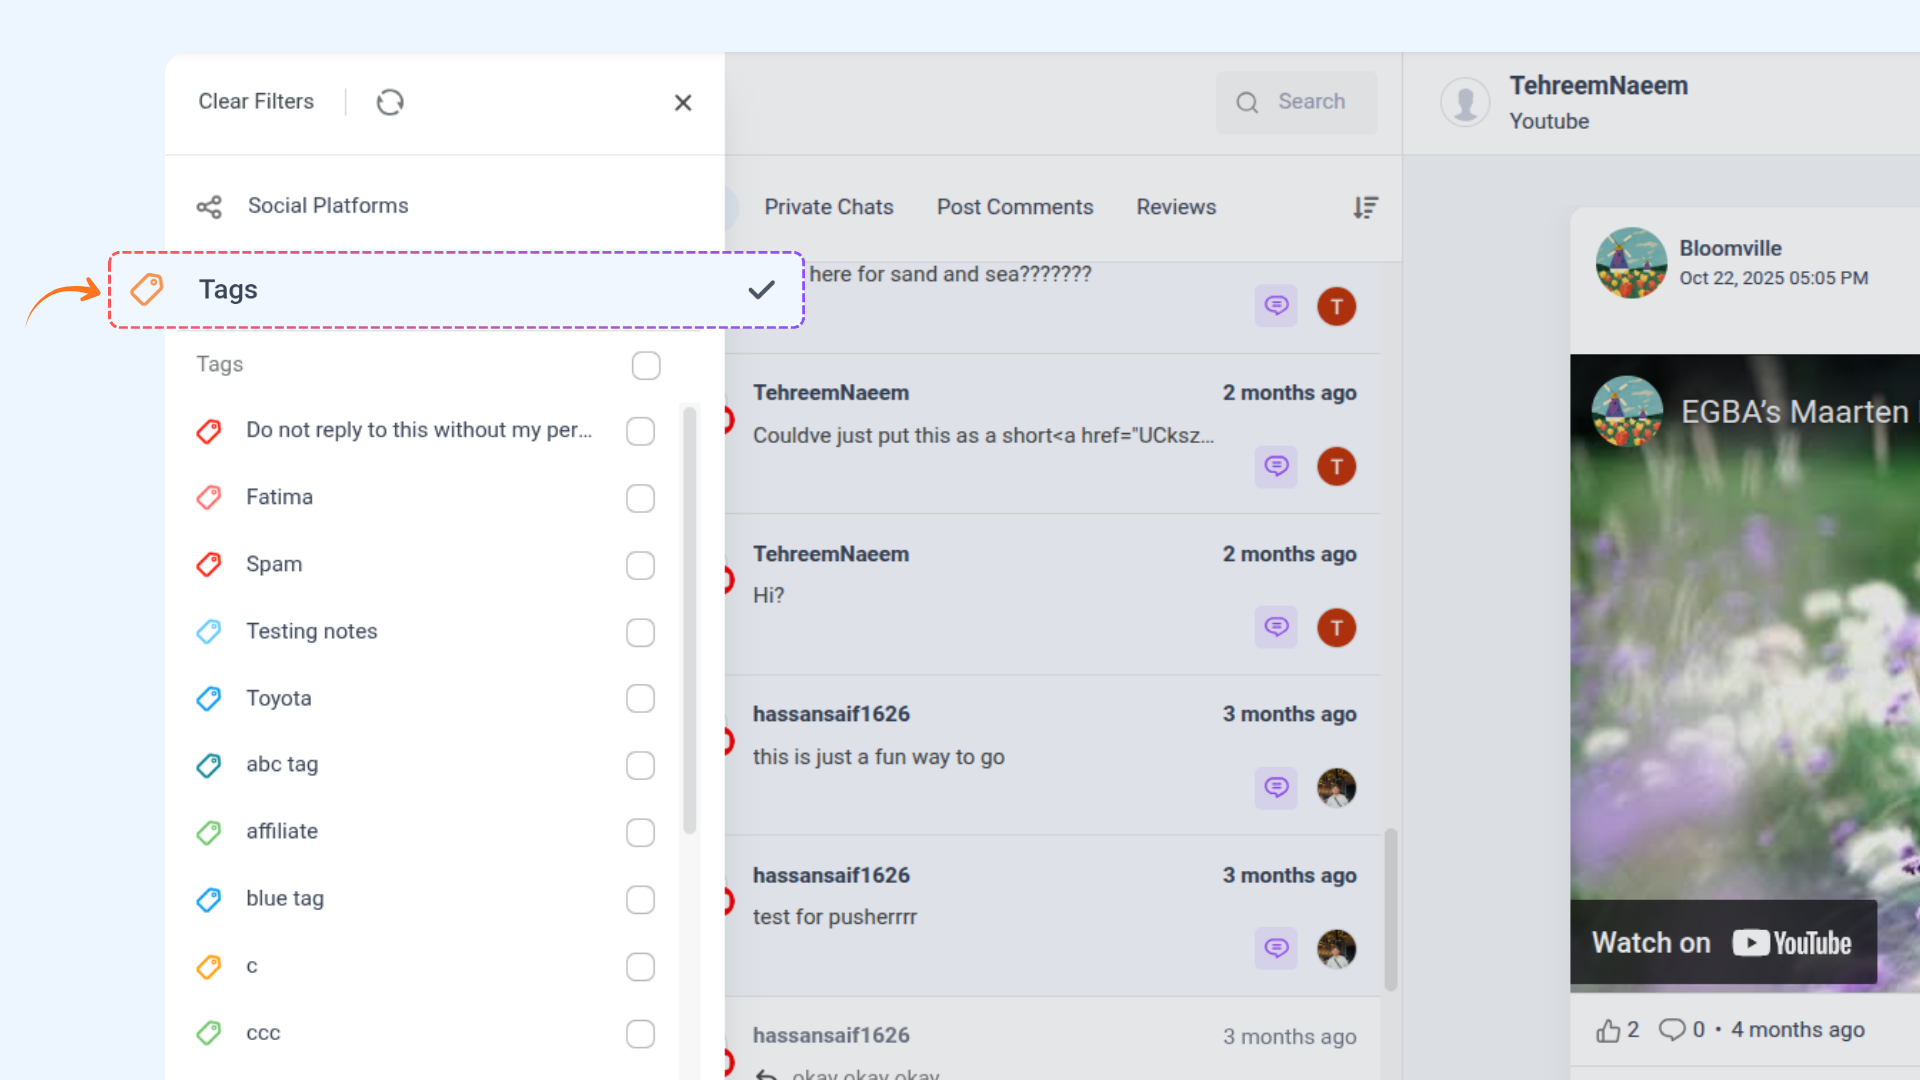The image size is (1920, 1080).
Task: Enable the Toyota tag checkbox
Action: coord(640,698)
